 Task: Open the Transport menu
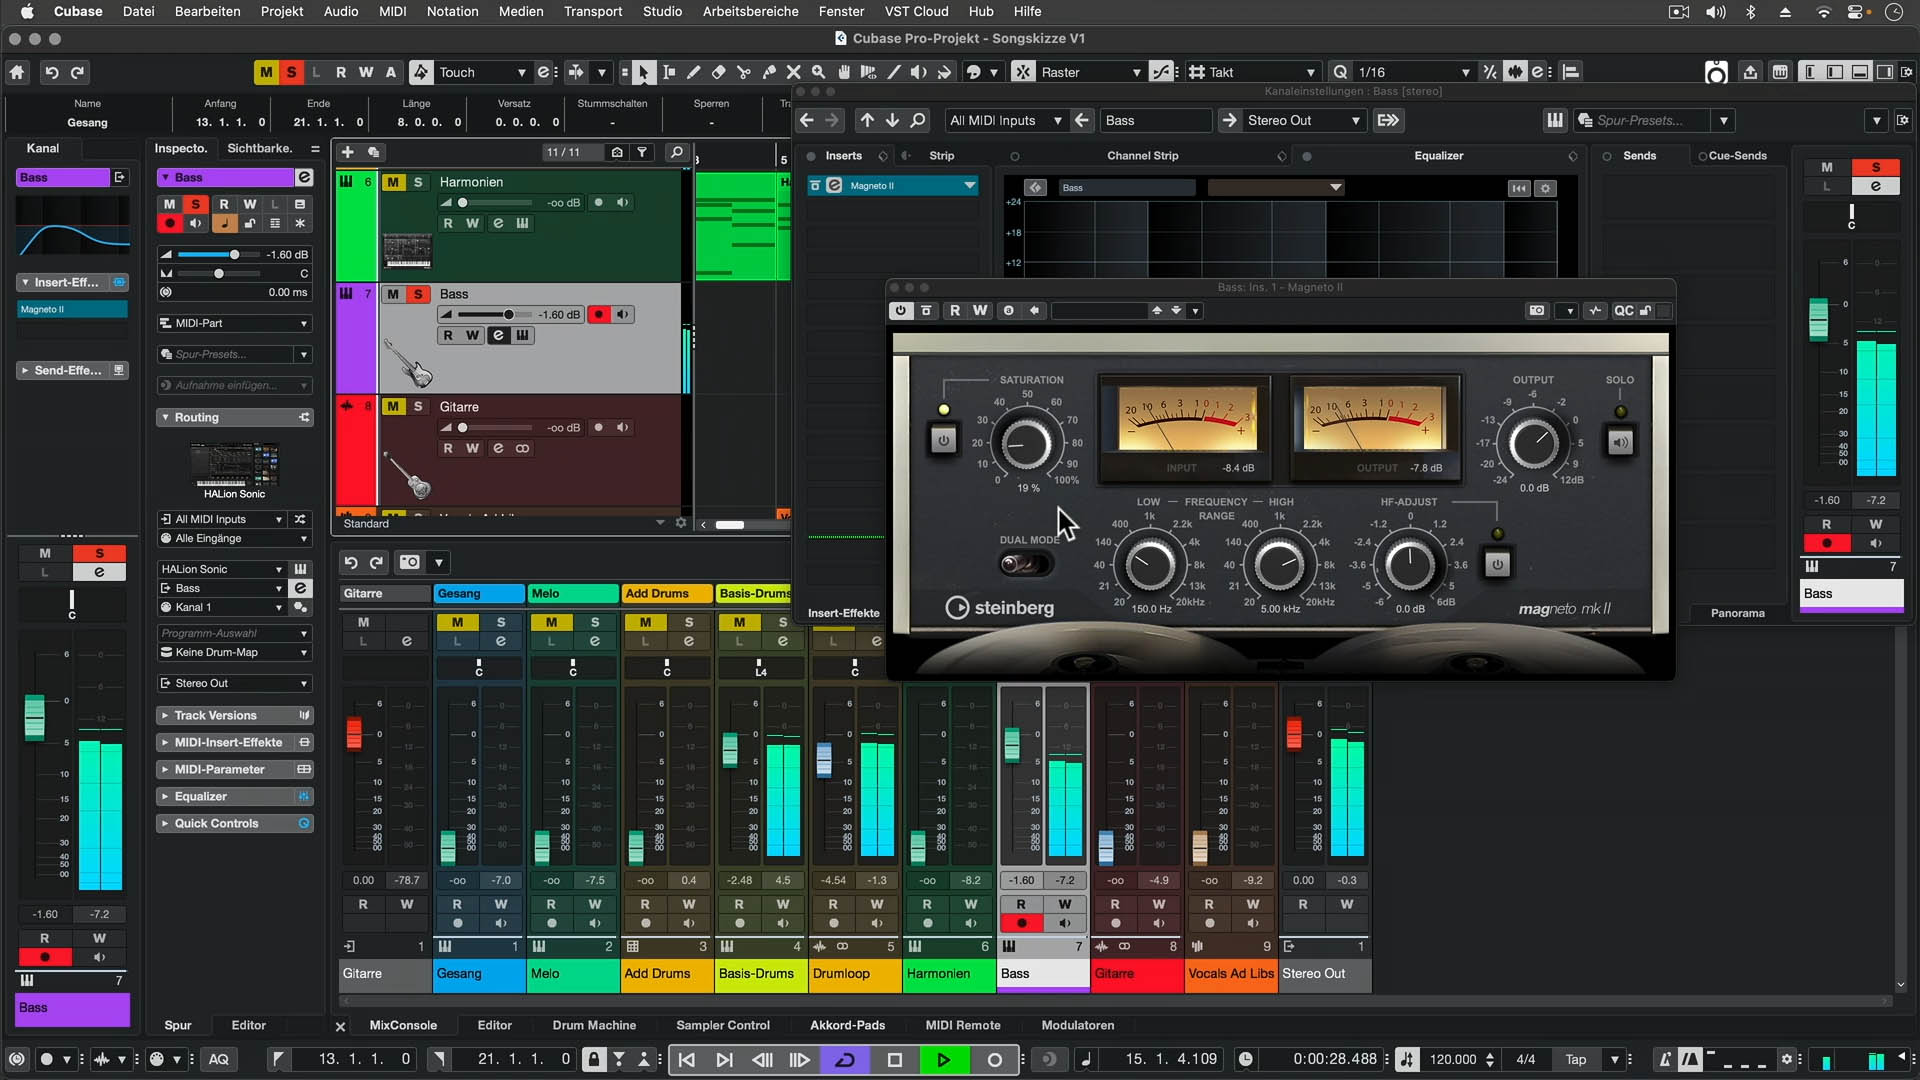coord(592,12)
